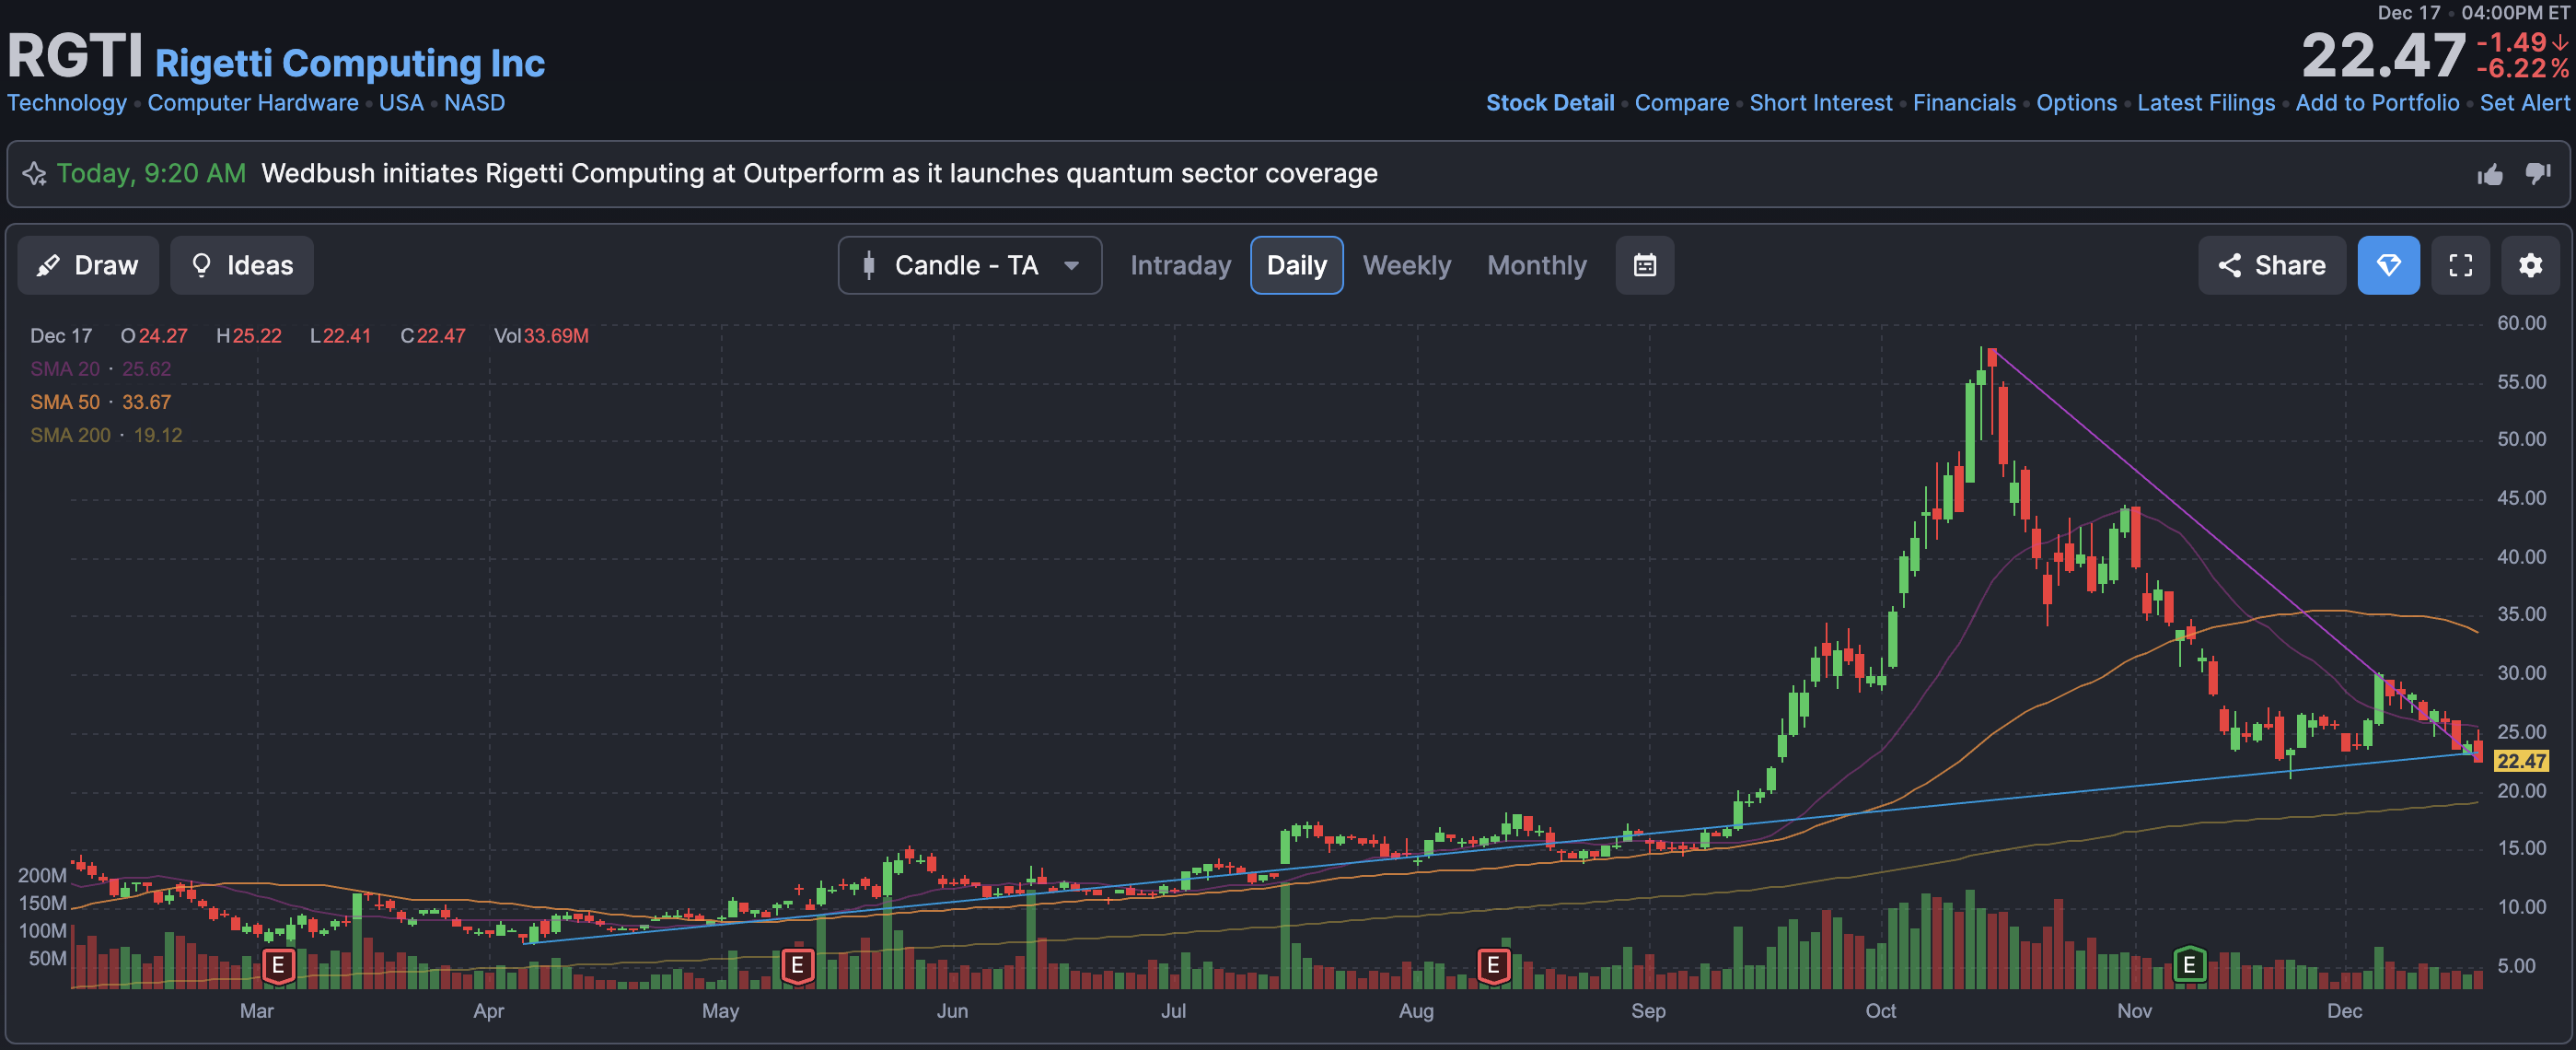Click the star icon beside the news headline
Screen dimensions: 2576x1050
35,174
